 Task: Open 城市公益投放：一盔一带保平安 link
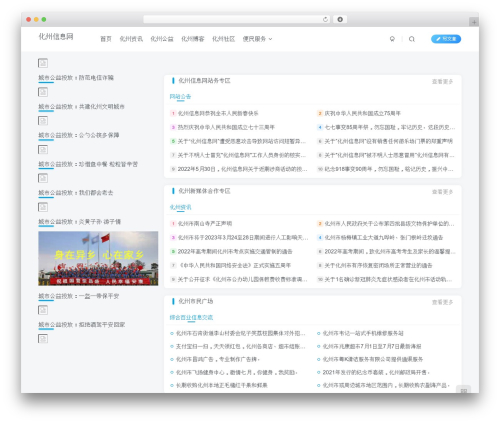(x=79, y=296)
